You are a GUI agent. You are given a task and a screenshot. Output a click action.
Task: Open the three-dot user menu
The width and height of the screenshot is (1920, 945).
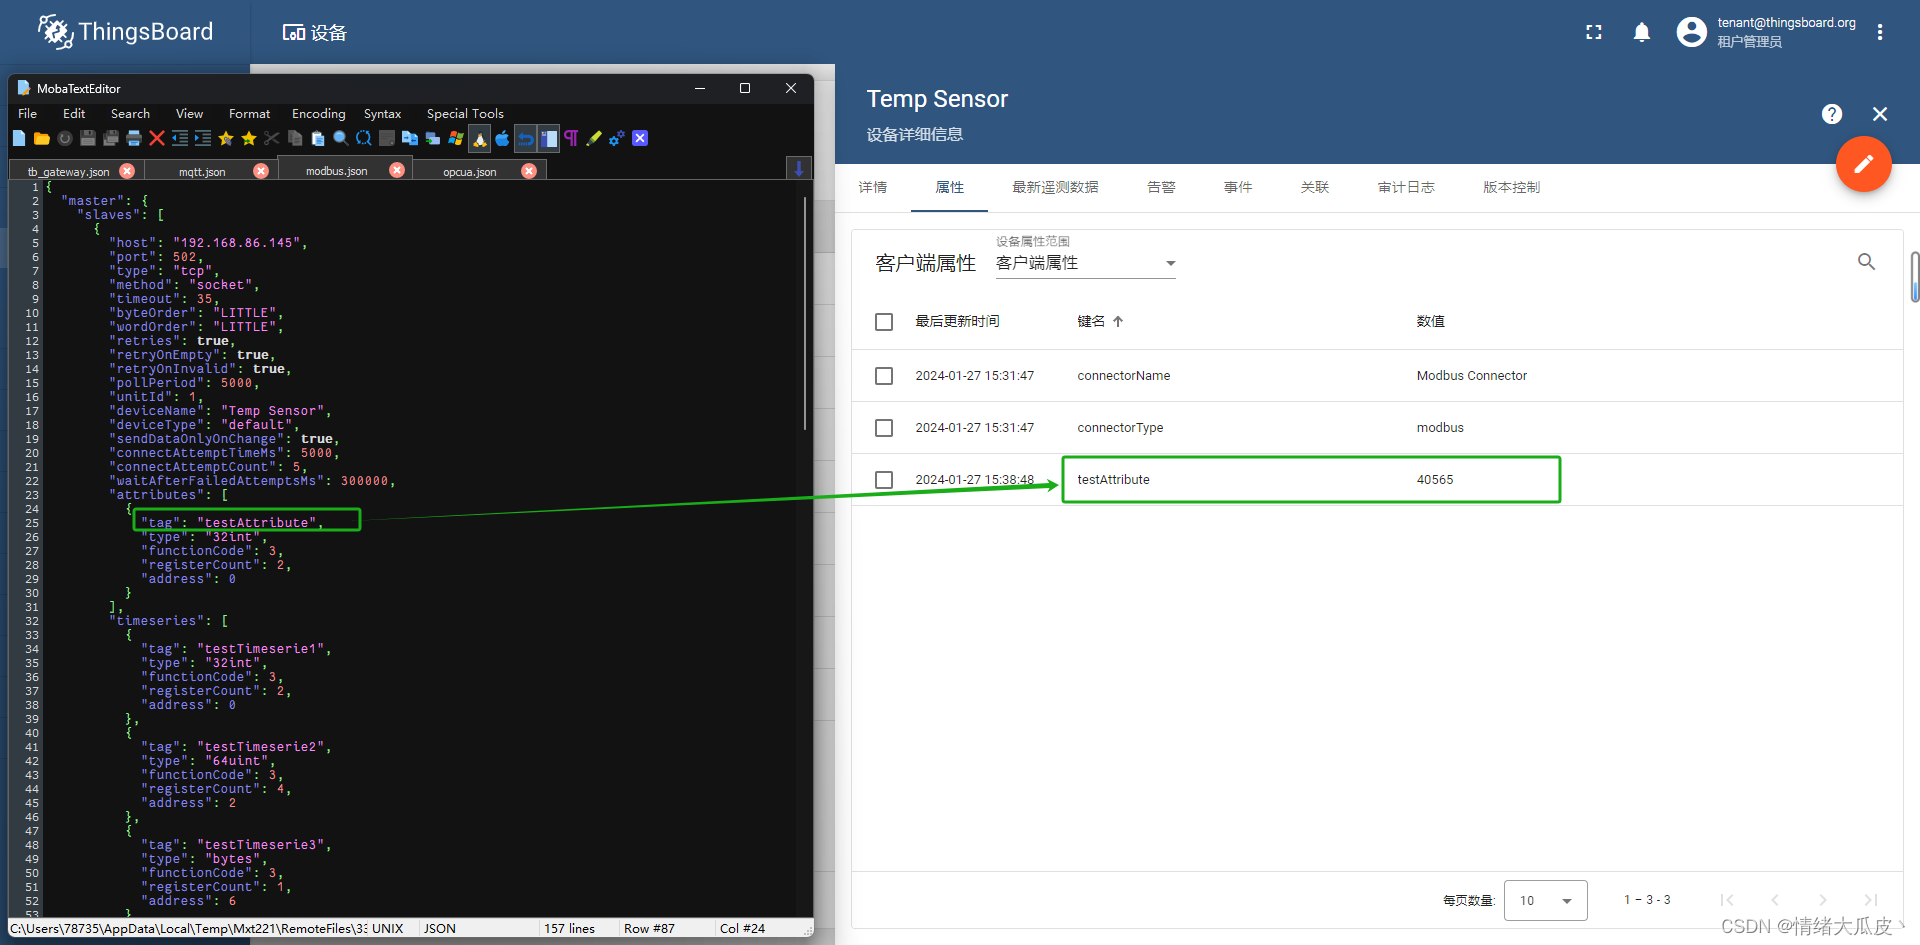(1880, 32)
